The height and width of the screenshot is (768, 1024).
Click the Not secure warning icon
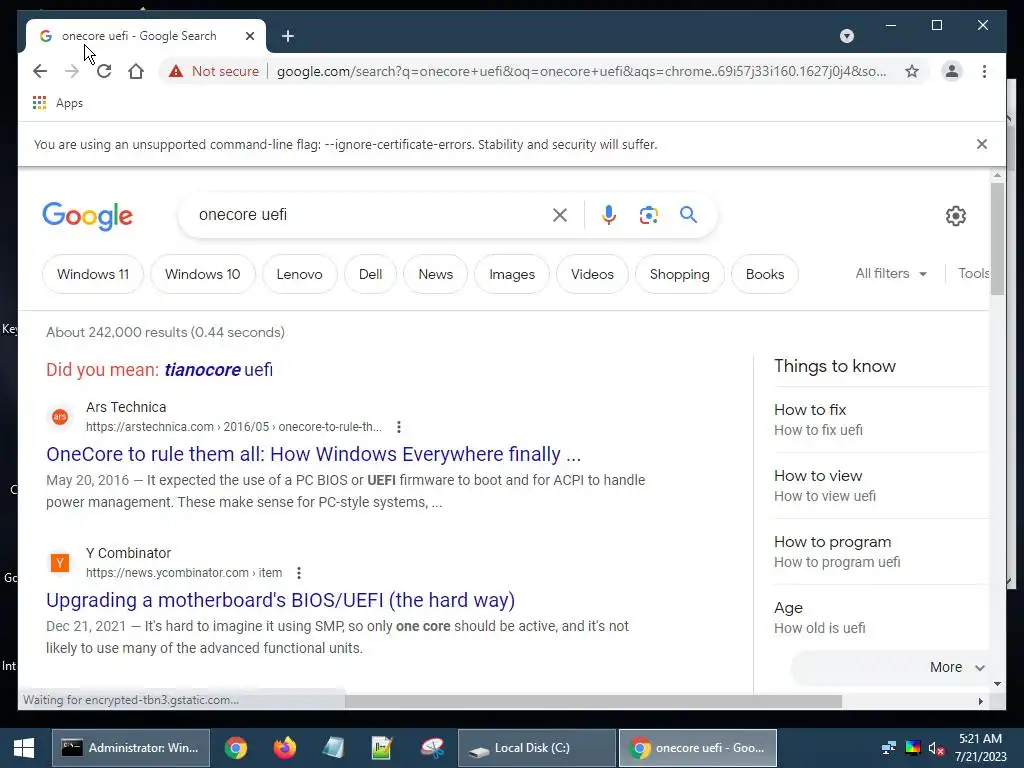point(176,71)
